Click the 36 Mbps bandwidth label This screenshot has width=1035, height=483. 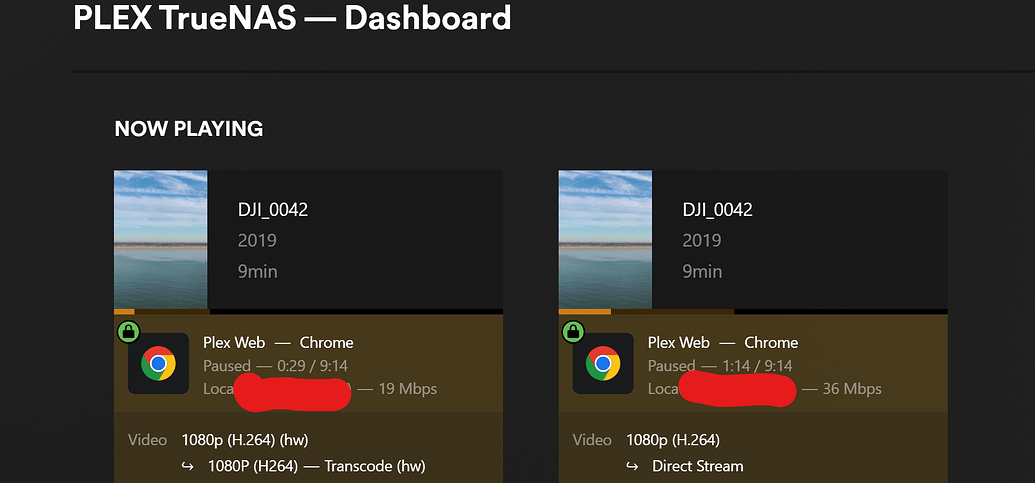852,389
